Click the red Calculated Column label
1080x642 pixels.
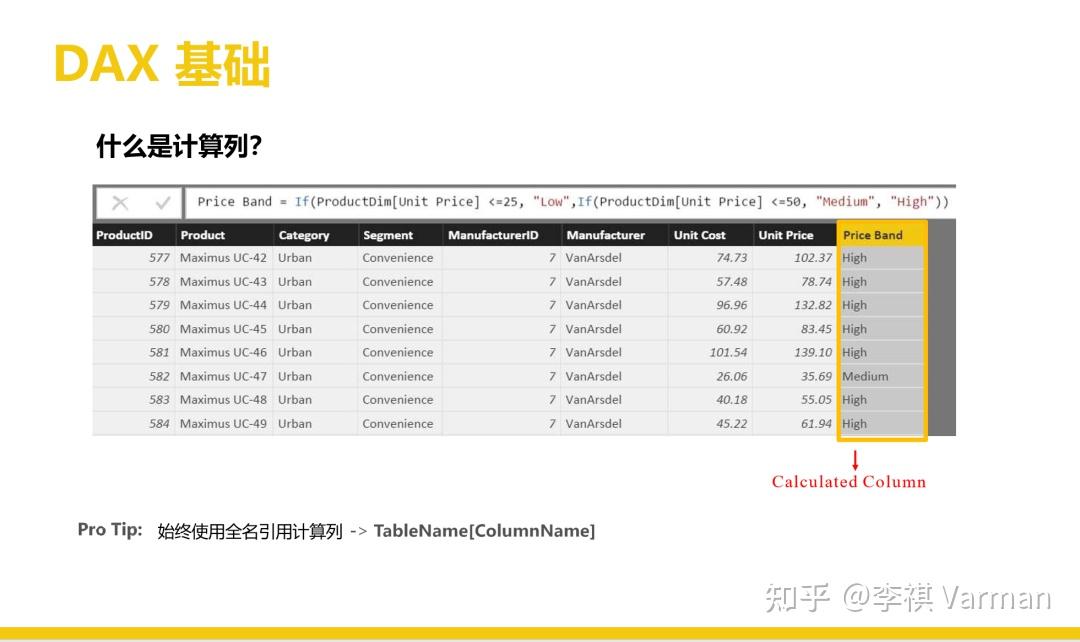848,481
